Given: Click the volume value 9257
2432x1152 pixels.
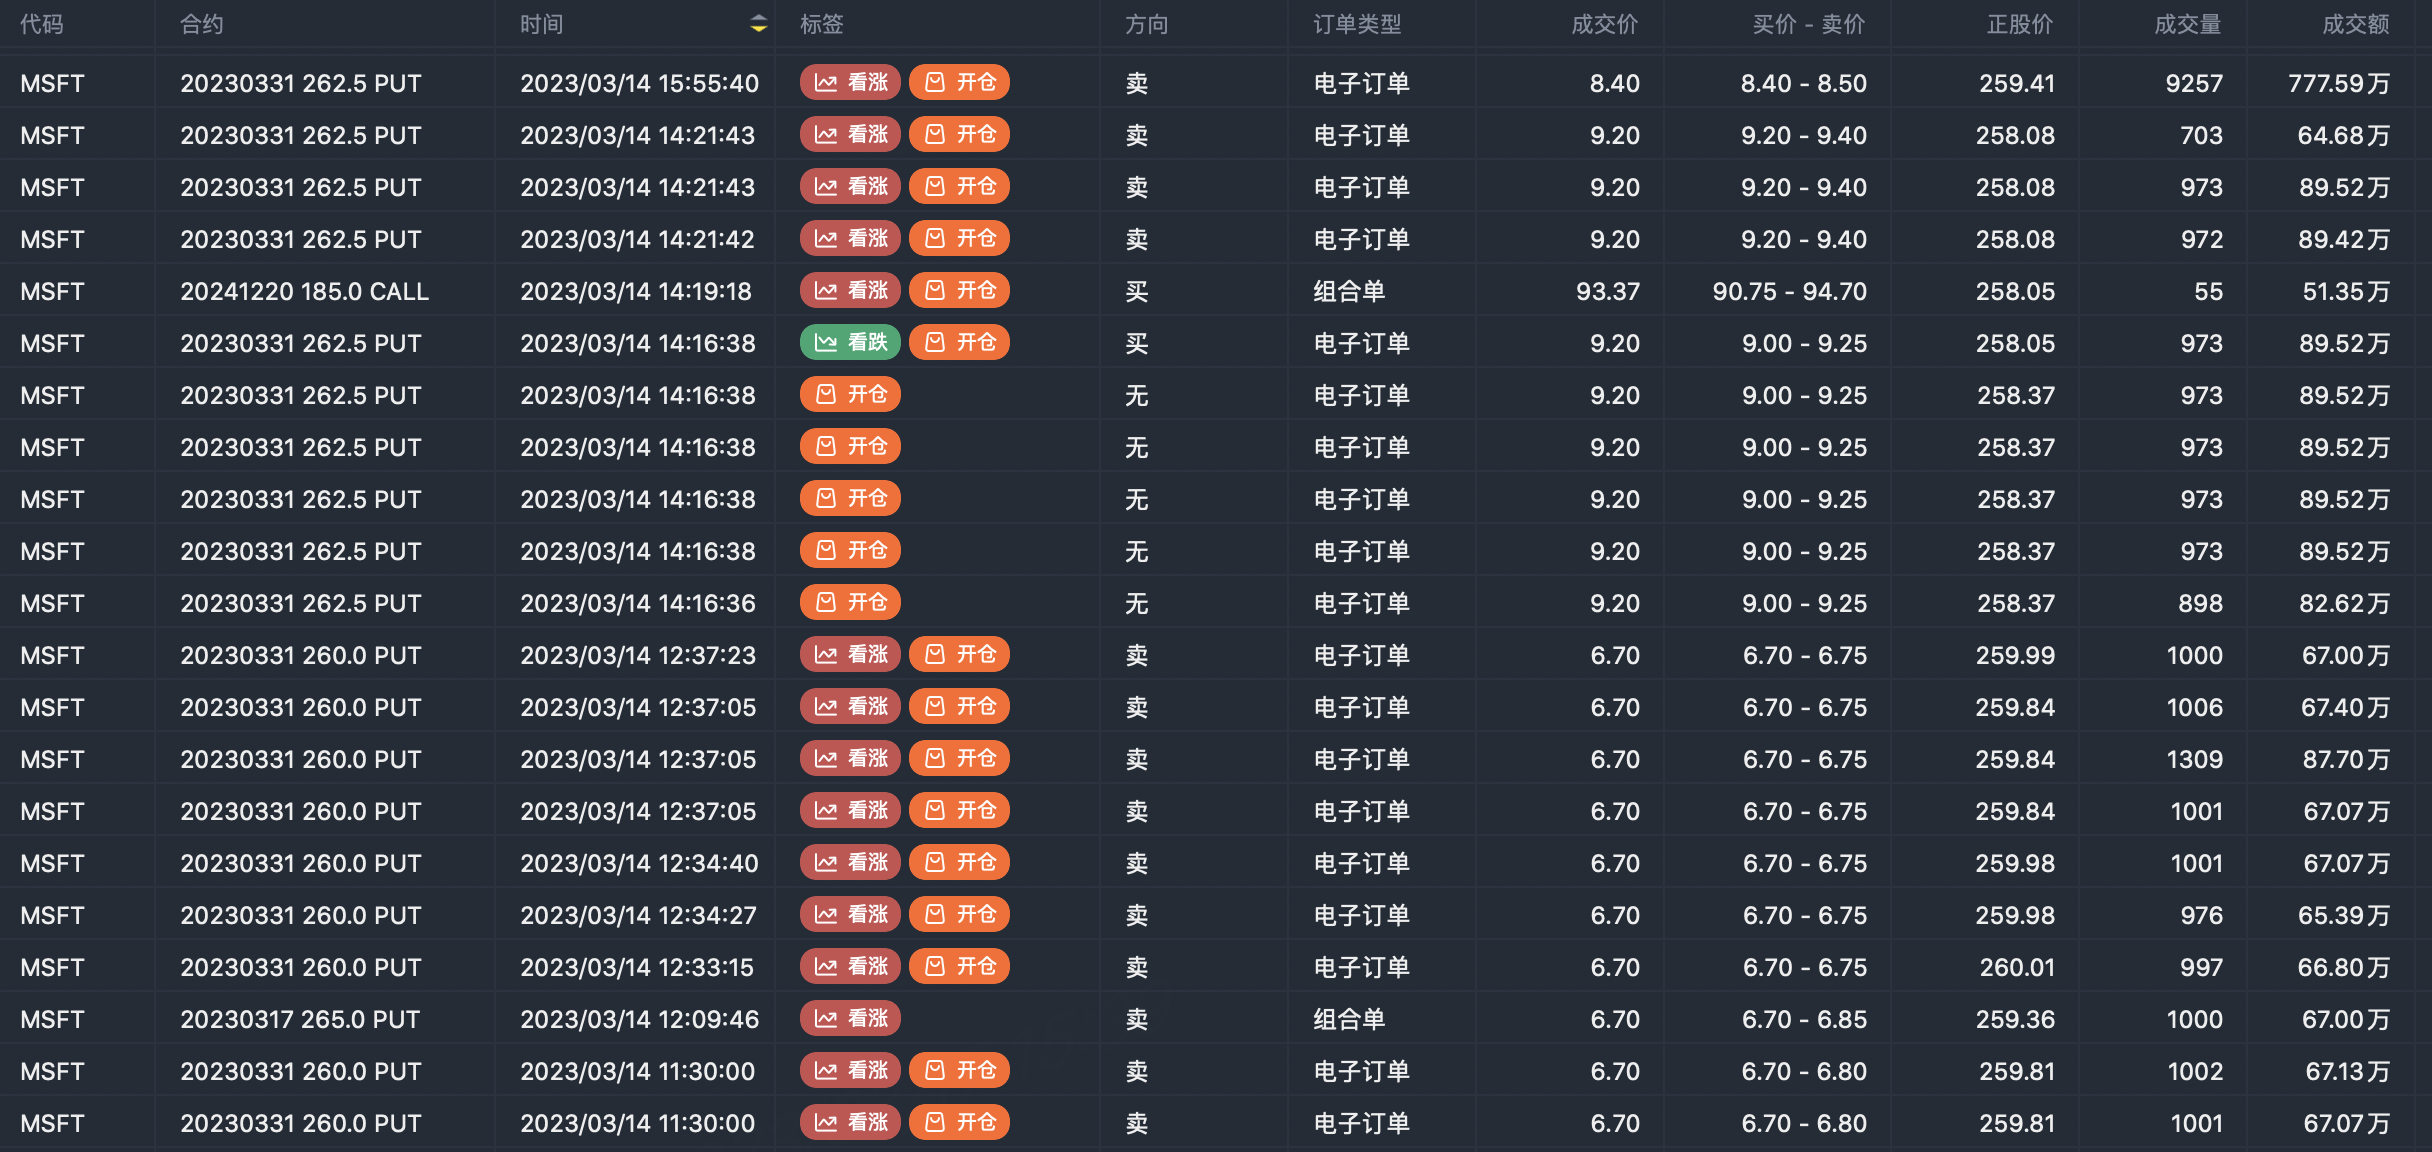Looking at the screenshot, I should (2194, 83).
